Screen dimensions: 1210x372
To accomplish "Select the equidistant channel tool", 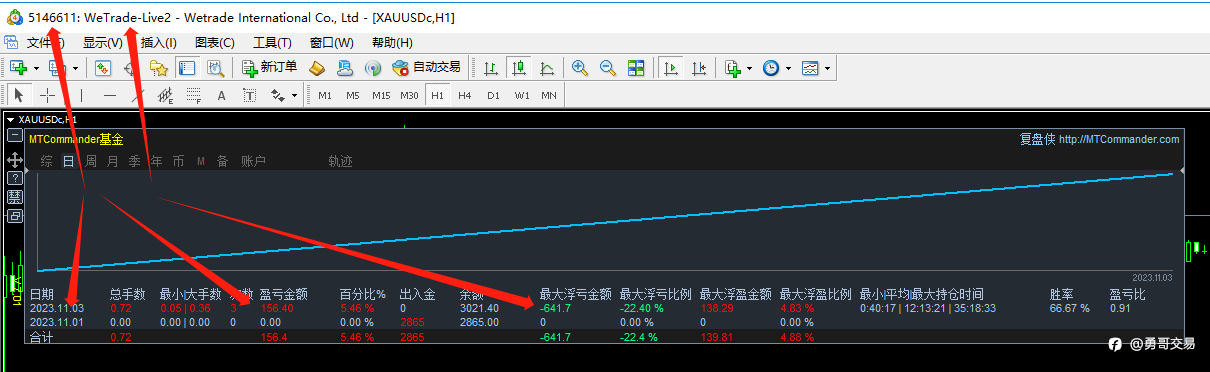I will click(x=165, y=95).
